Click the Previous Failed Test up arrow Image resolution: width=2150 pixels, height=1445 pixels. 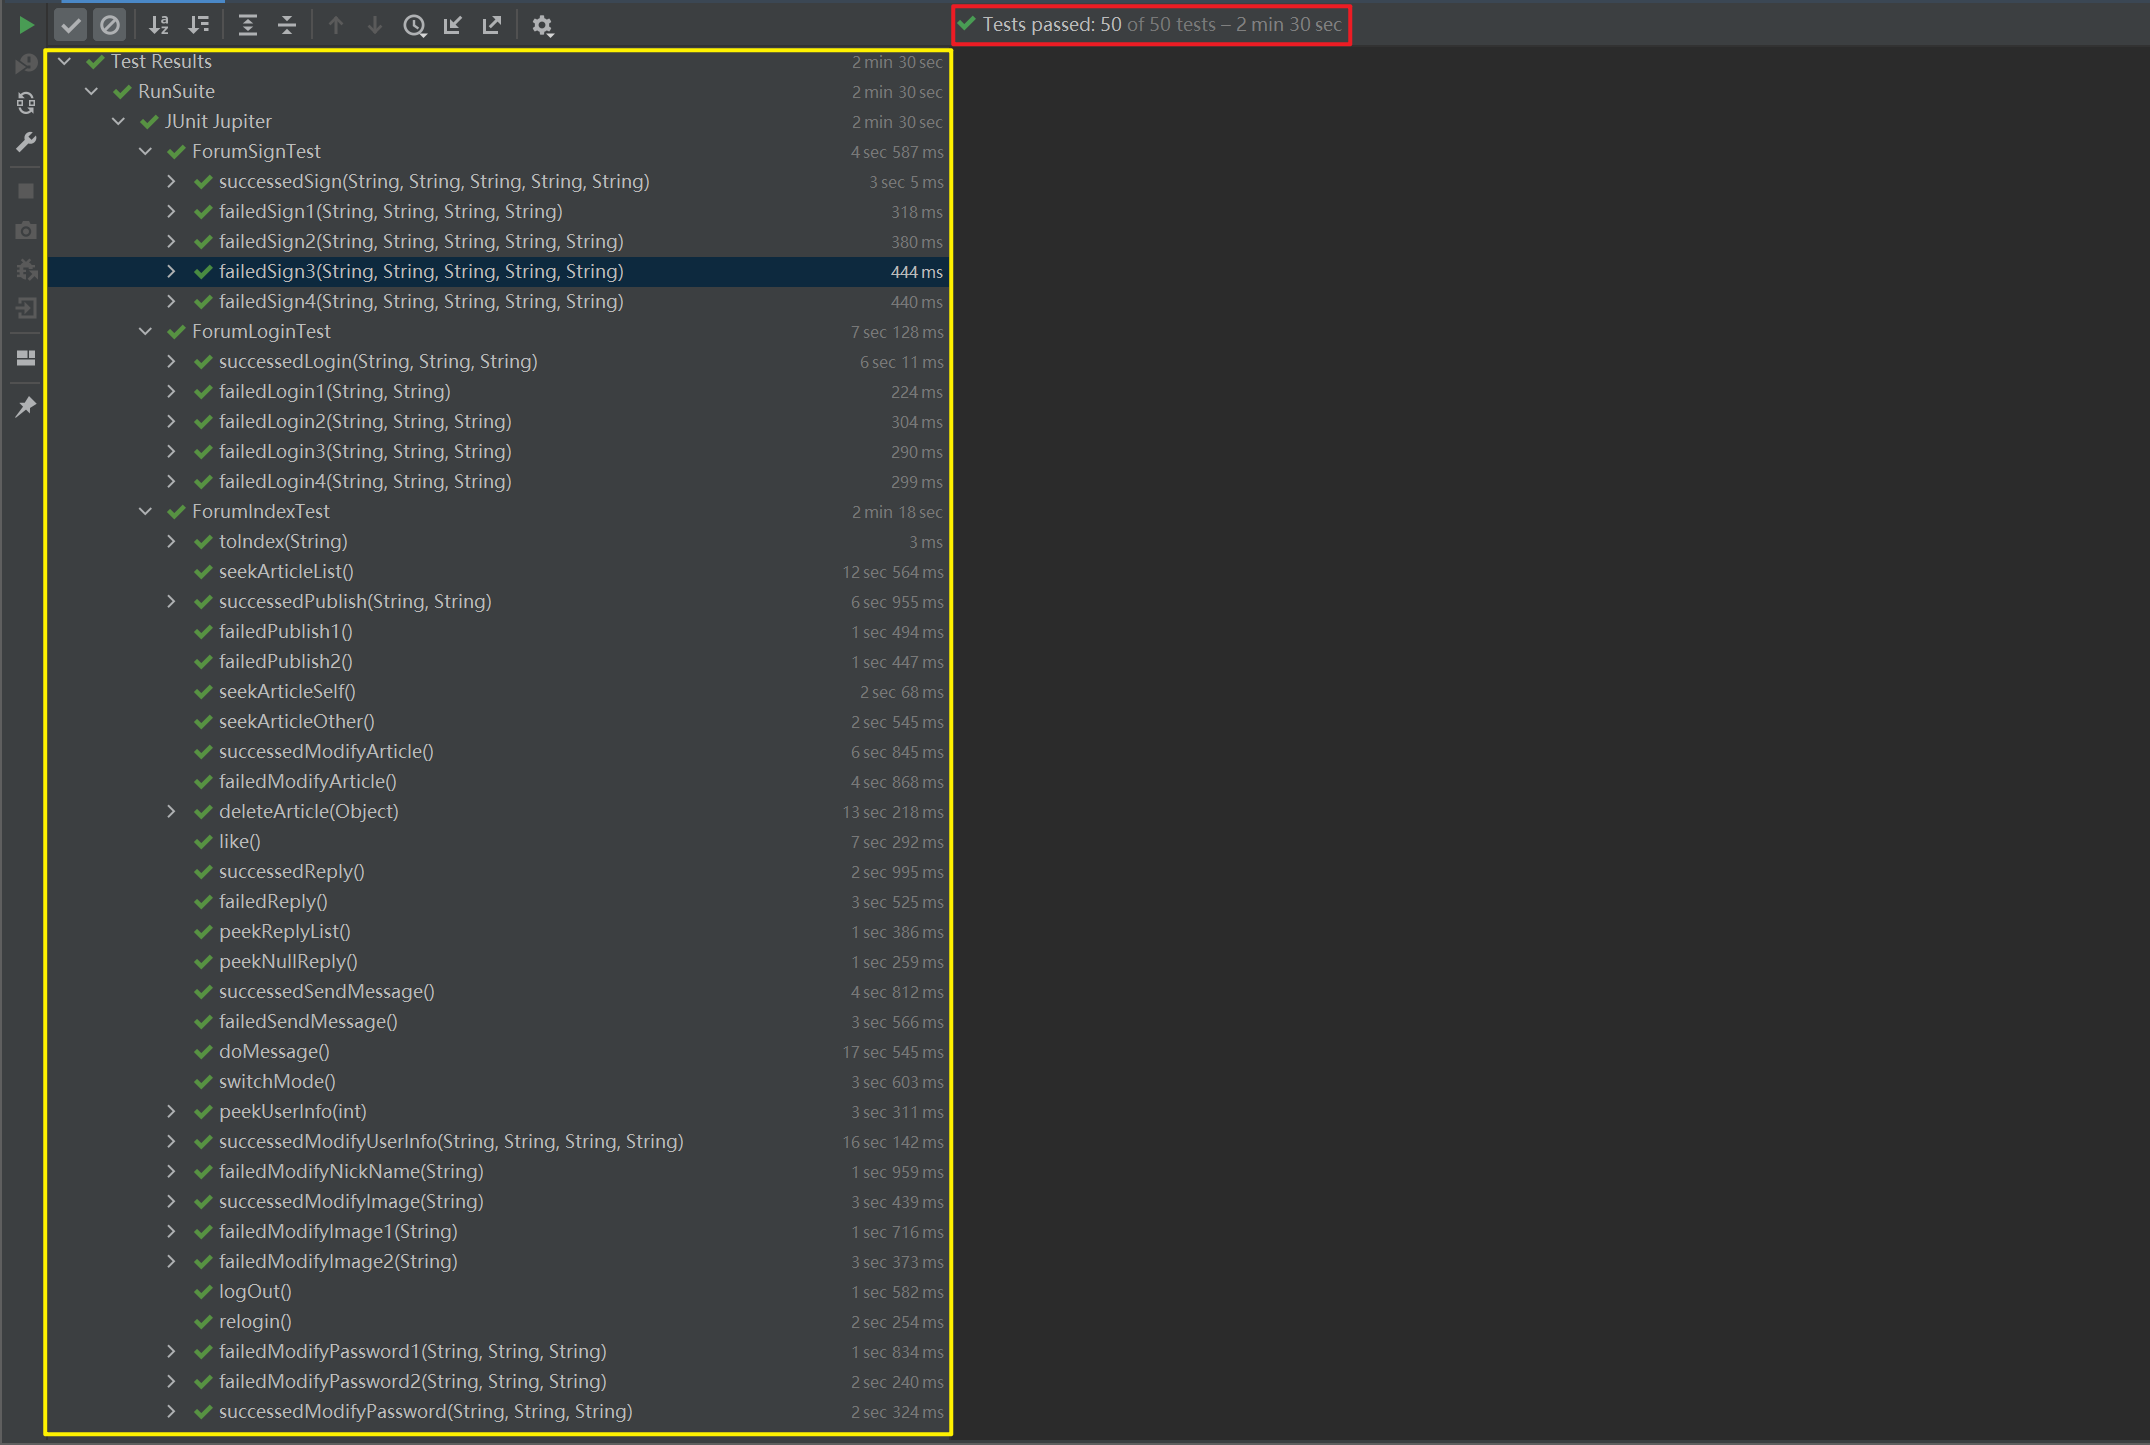point(336,25)
